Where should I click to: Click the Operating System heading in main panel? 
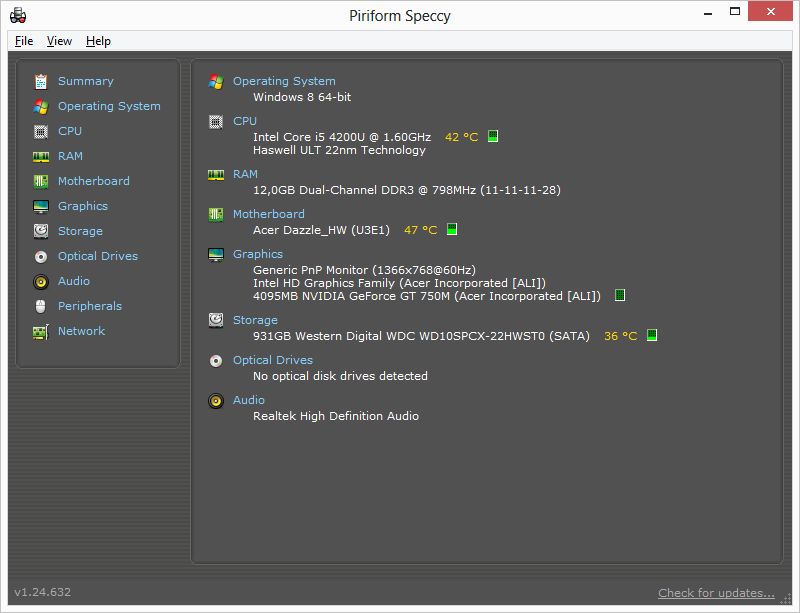click(x=284, y=81)
